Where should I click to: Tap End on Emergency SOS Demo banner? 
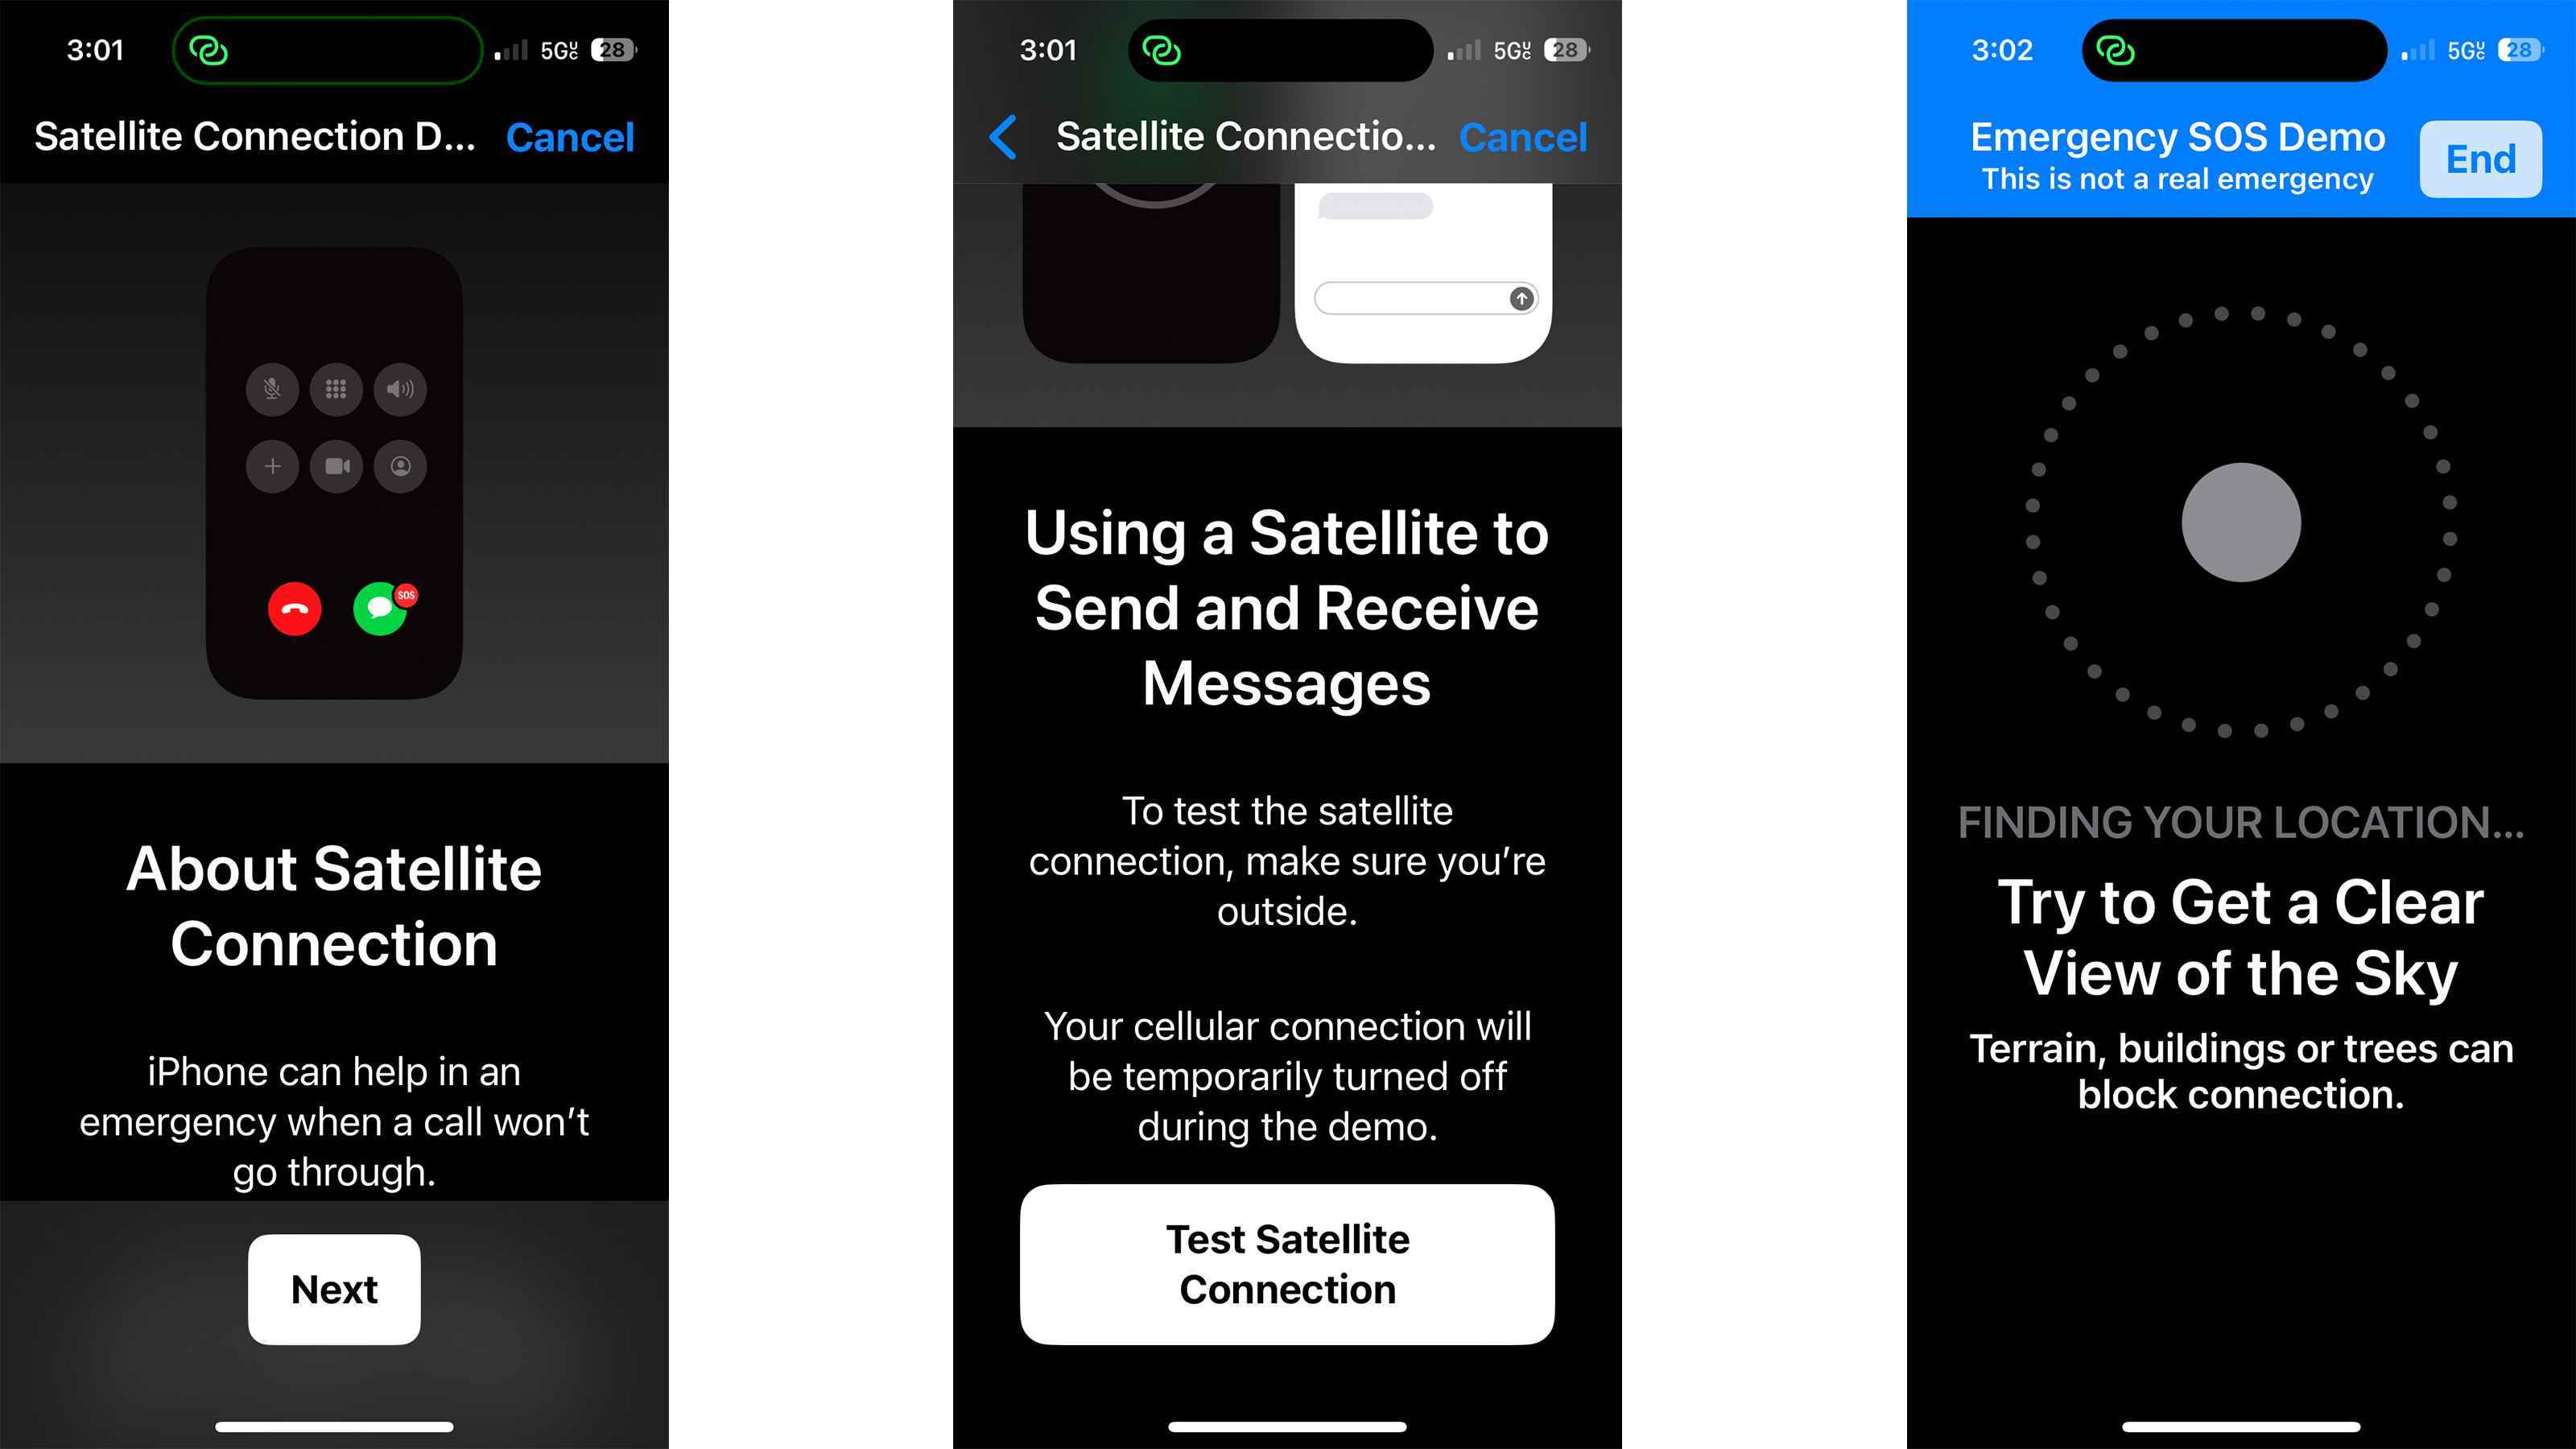(x=2480, y=158)
